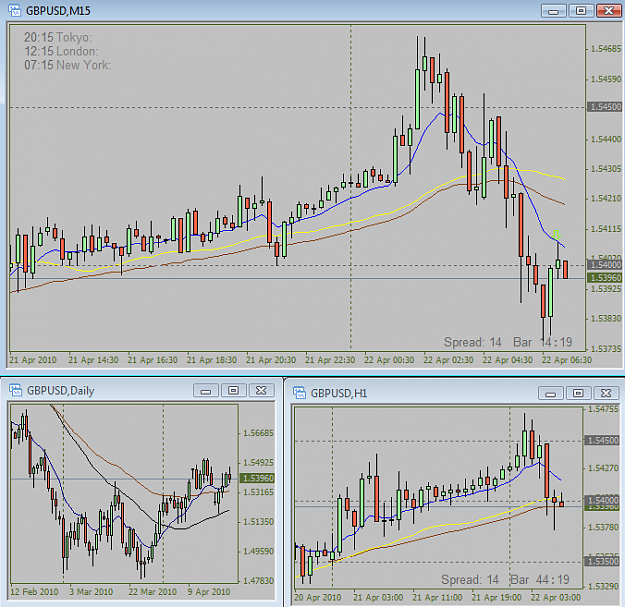Click the current price 1.53960 label in M15 chart
Screen dimensions: 625x607
tap(605, 278)
